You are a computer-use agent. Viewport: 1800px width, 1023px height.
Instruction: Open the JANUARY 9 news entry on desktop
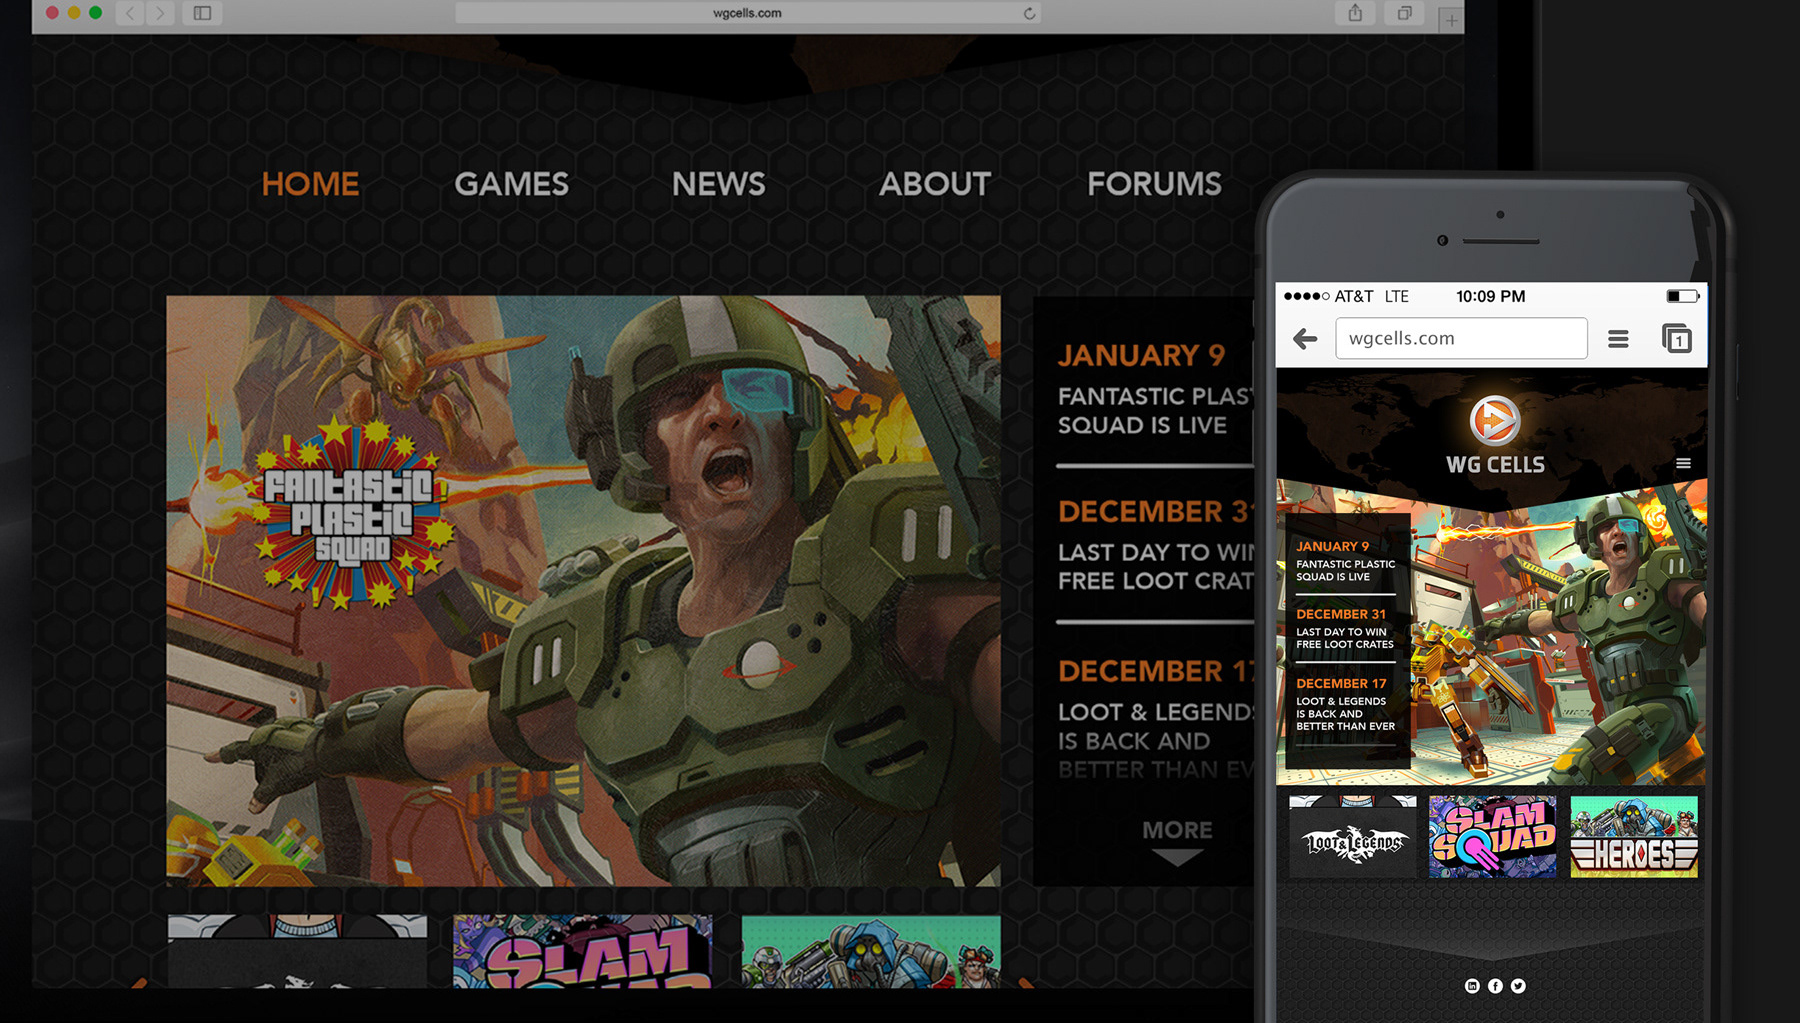click(x=1154, y=390)
